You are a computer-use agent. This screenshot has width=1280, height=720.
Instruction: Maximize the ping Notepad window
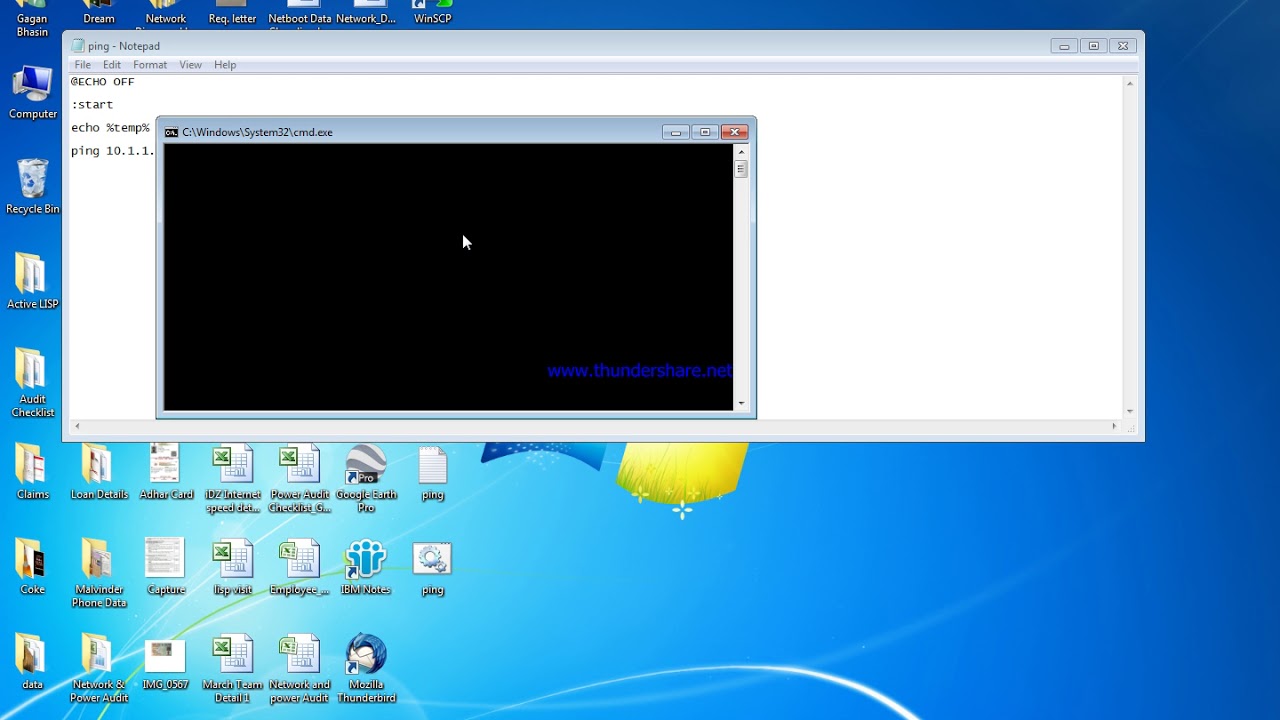(1093, 46)
